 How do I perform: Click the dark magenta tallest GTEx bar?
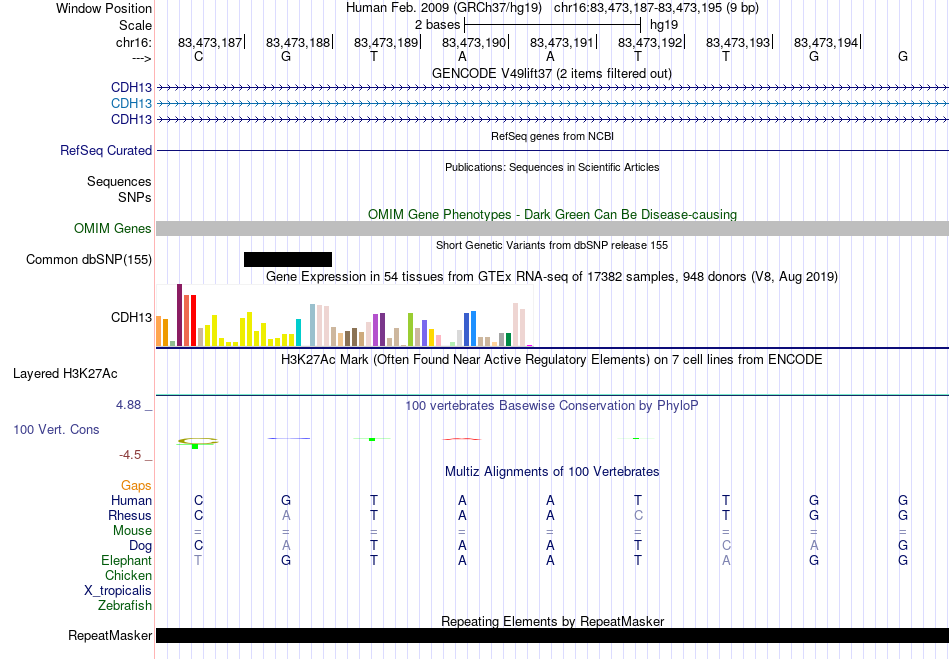coord(179,315)
